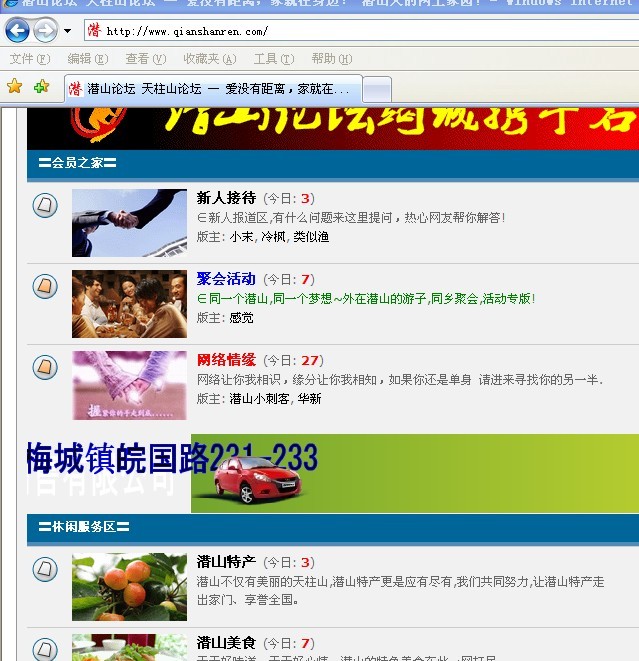This screenshot has height=661, width=639.
Task: Click the handshake thumbnail for 新人接待
Action: 129,222
